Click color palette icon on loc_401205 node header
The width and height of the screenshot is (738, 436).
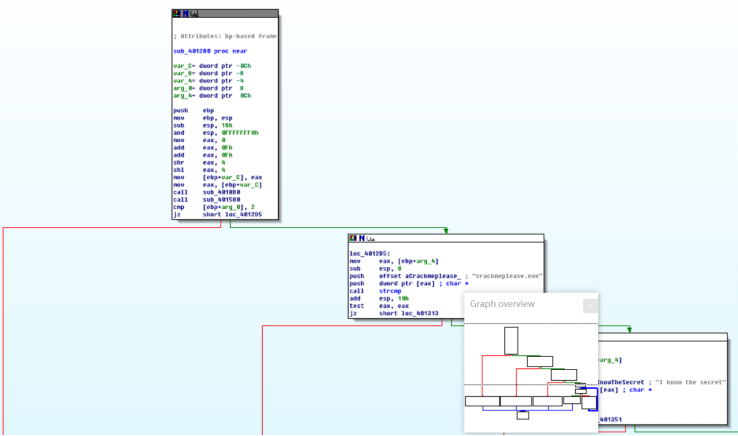click(x=353, y=240)
